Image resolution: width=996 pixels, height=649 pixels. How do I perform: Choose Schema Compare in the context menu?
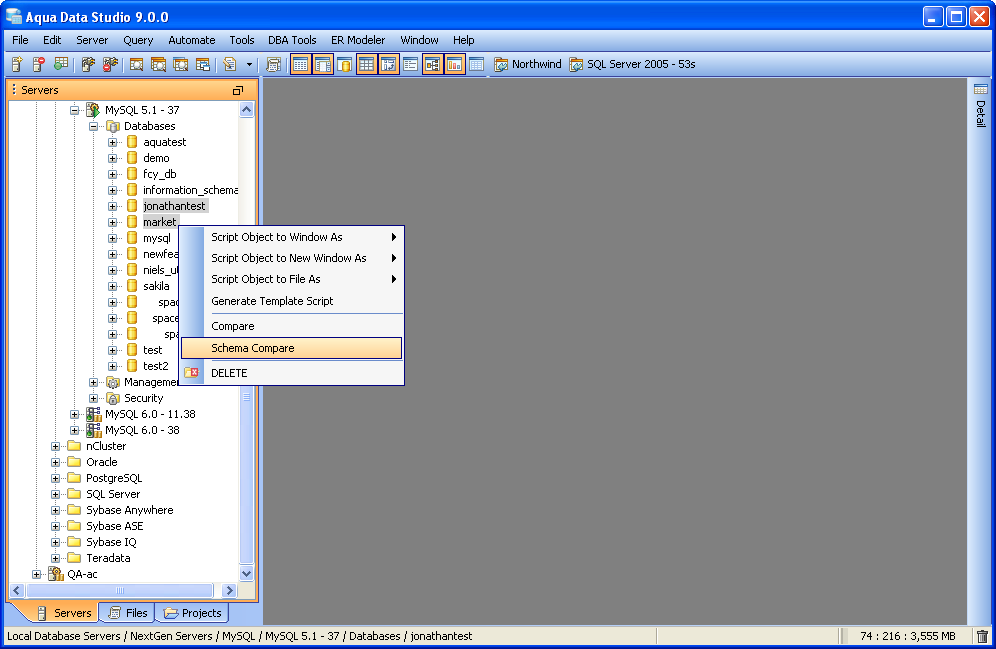292,348
